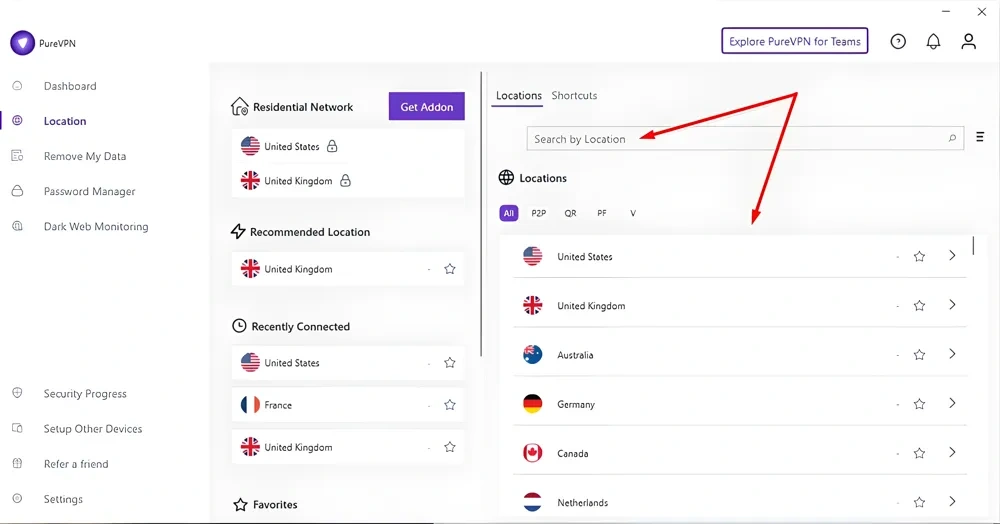This screenshot has width=1000, height=524.
Task: Click the search magnifier icon
Action: [x=952, y=138]
